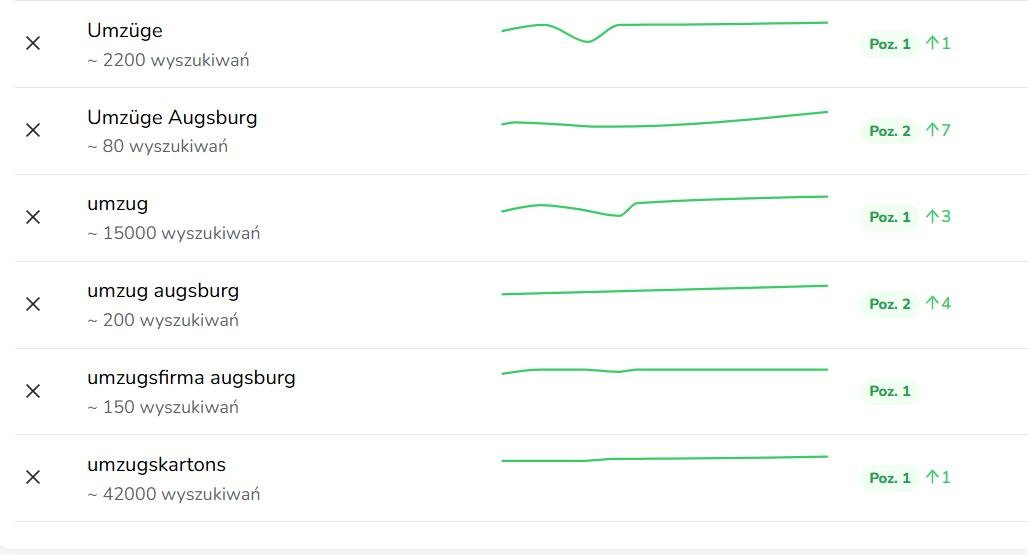
Task: Click the Poz. 2 badge for Umzüge Augsburg
Action: coord(890,131)
